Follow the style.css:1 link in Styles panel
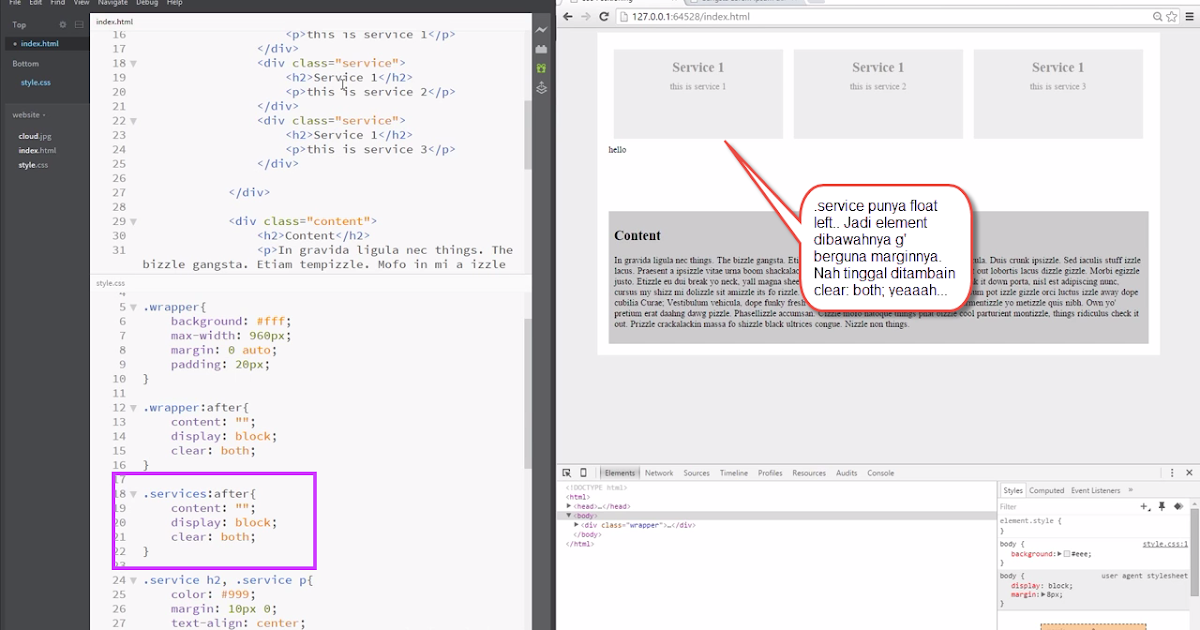This screenshot has height=630, width=1200. pos(1165,544)
